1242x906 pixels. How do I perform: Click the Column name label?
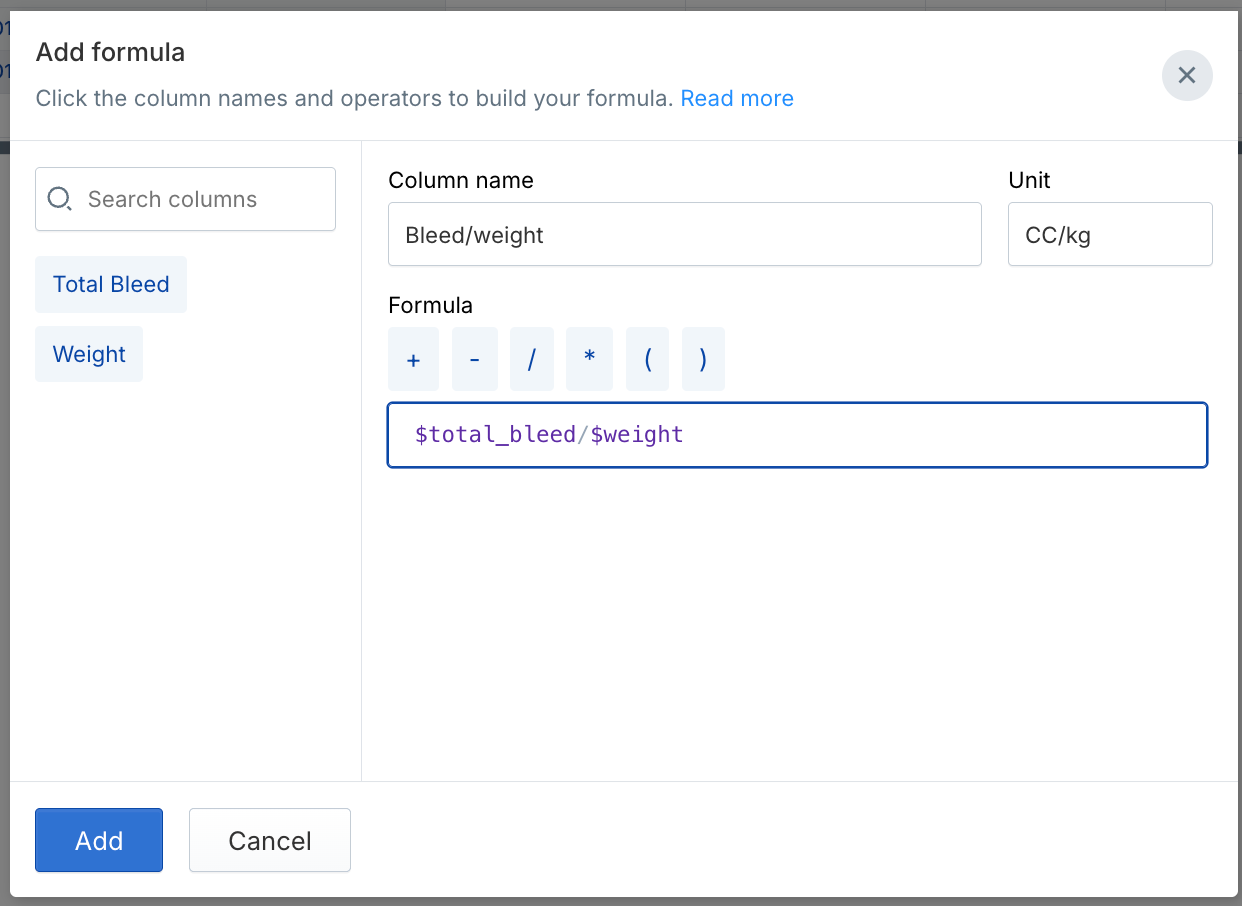pyautogui.click(x=461, y=180)
